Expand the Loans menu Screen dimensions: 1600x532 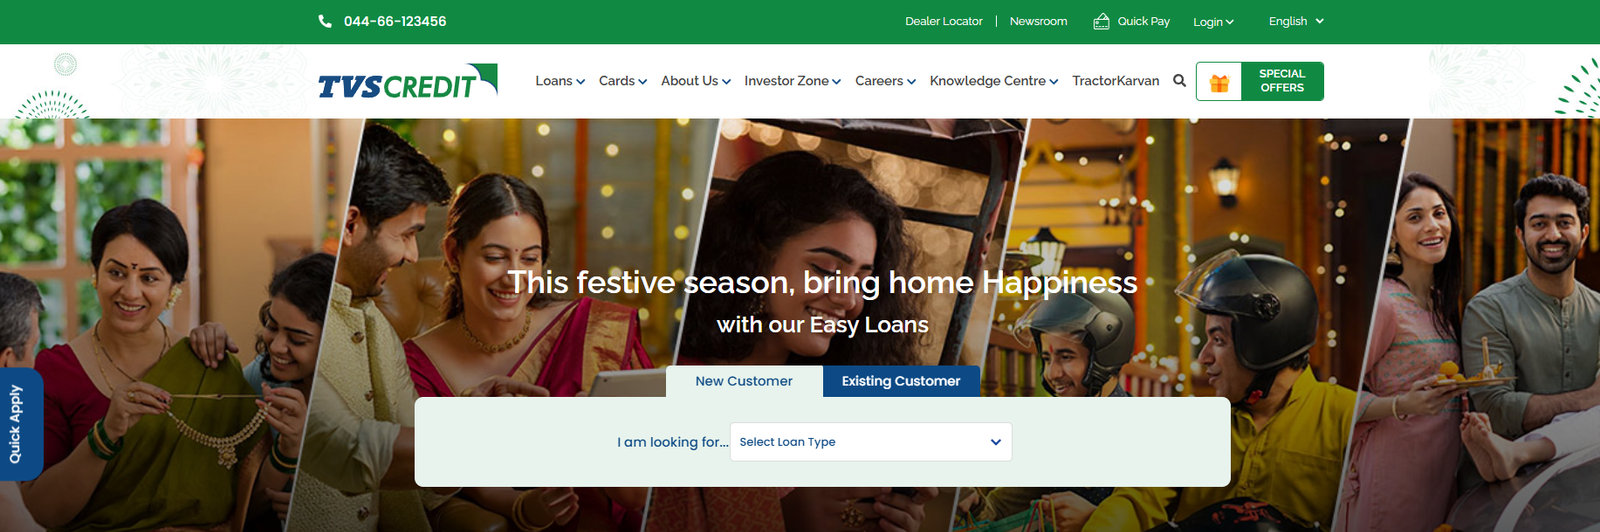560,81
